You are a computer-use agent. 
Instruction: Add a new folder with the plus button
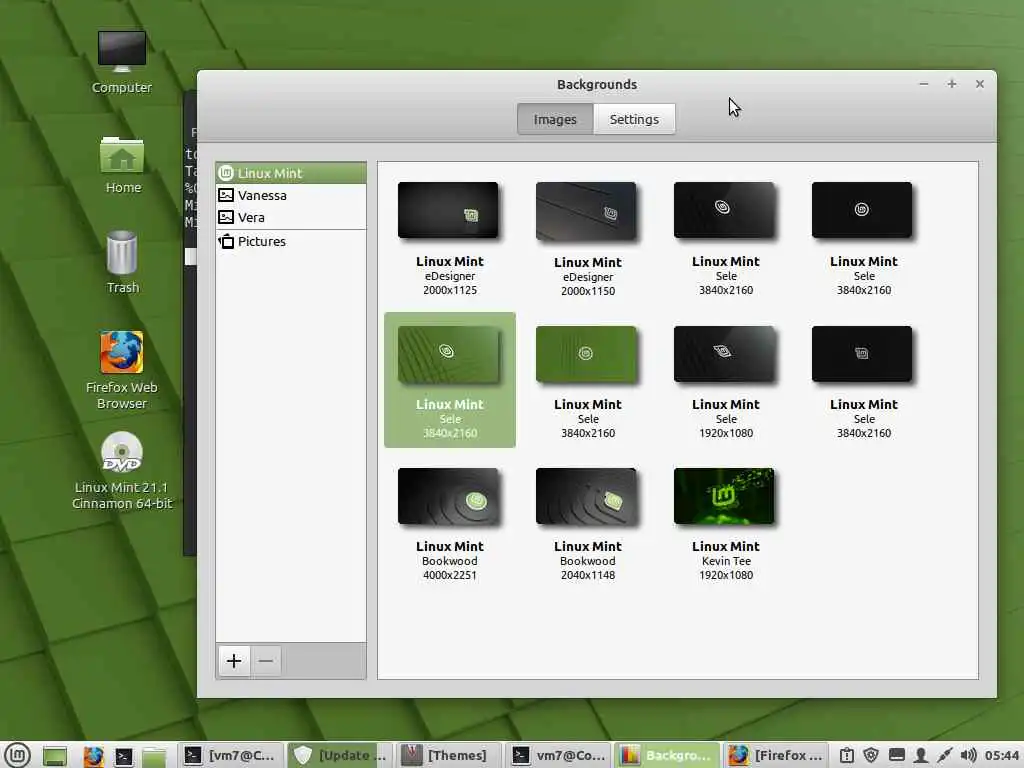tap(234, 661)
